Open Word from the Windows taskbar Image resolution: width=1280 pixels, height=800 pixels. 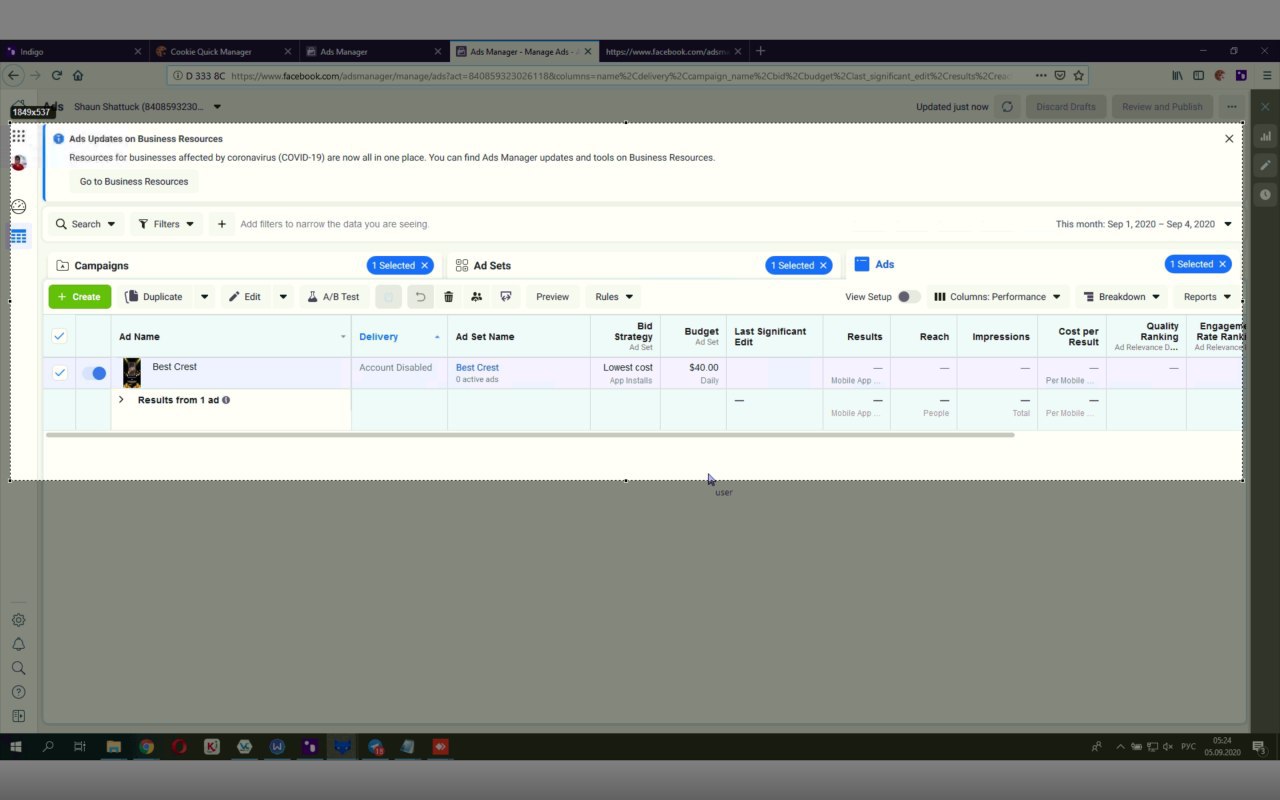277,747
